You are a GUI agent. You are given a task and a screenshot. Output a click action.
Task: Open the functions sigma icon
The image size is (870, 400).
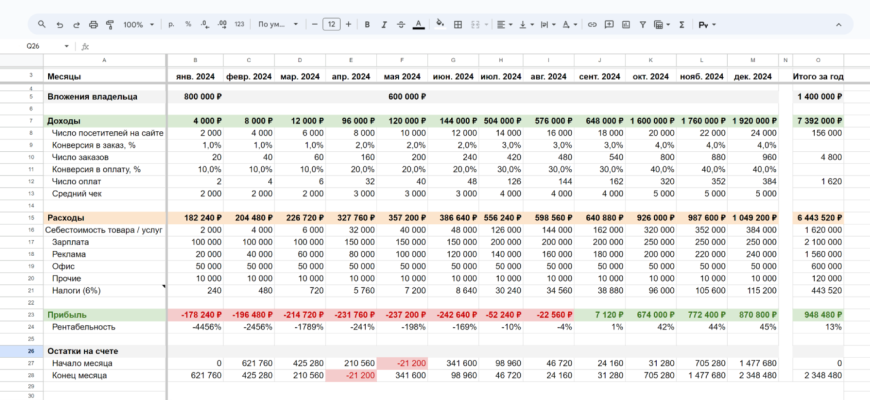click(x=682, y=24)
